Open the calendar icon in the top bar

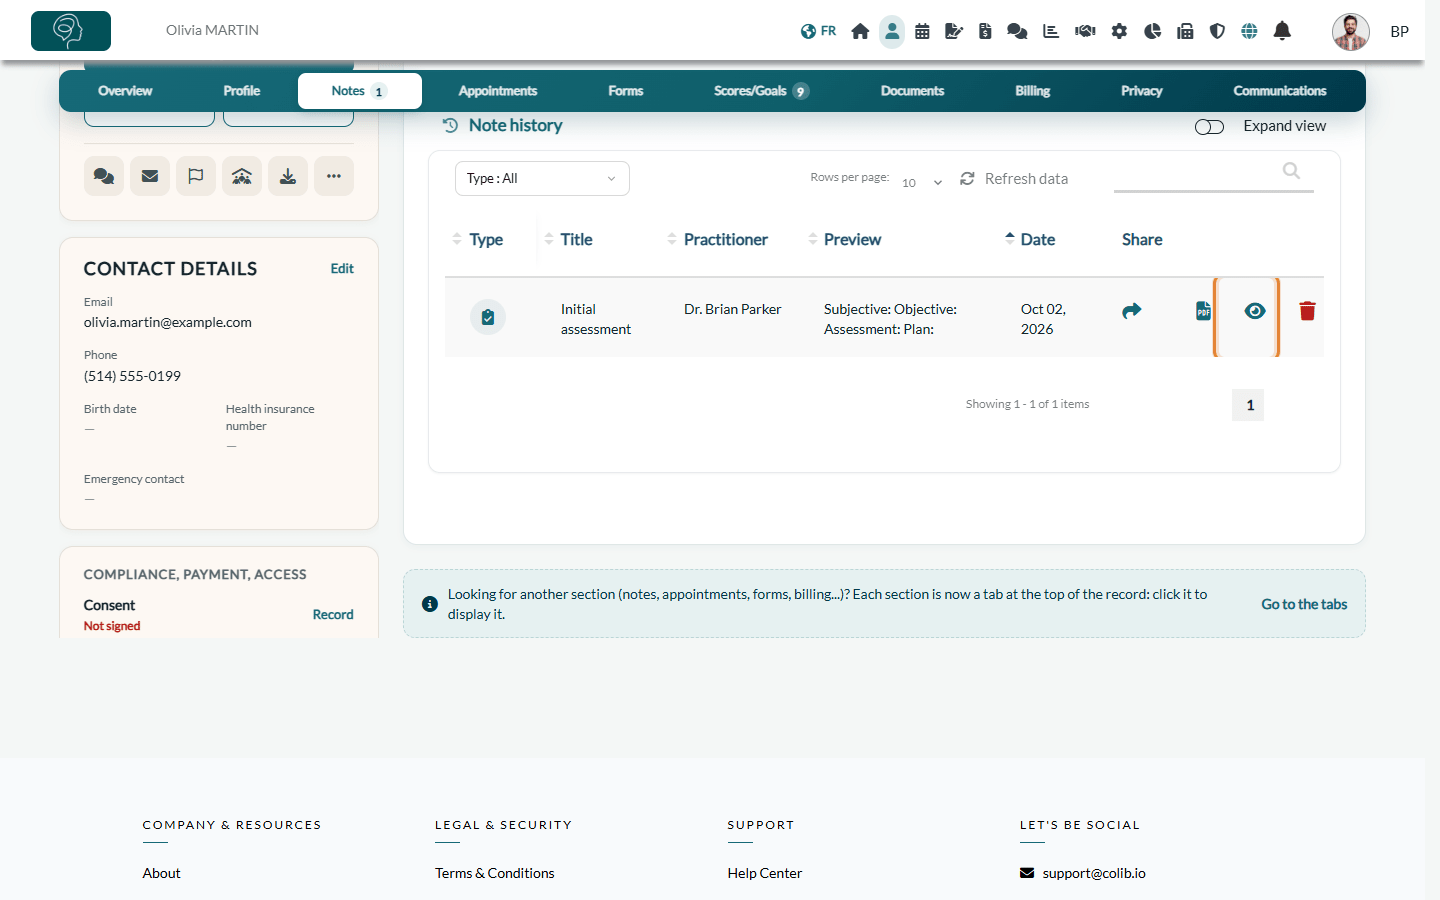pyautogui.click(x=922, y=31)
